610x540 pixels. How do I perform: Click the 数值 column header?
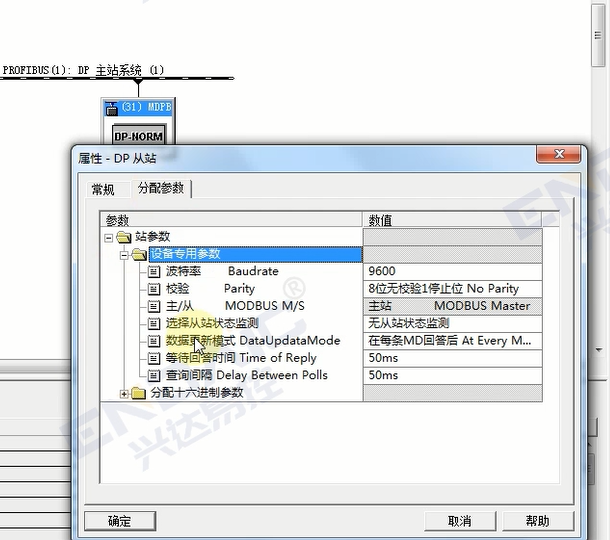coord(452,220)
